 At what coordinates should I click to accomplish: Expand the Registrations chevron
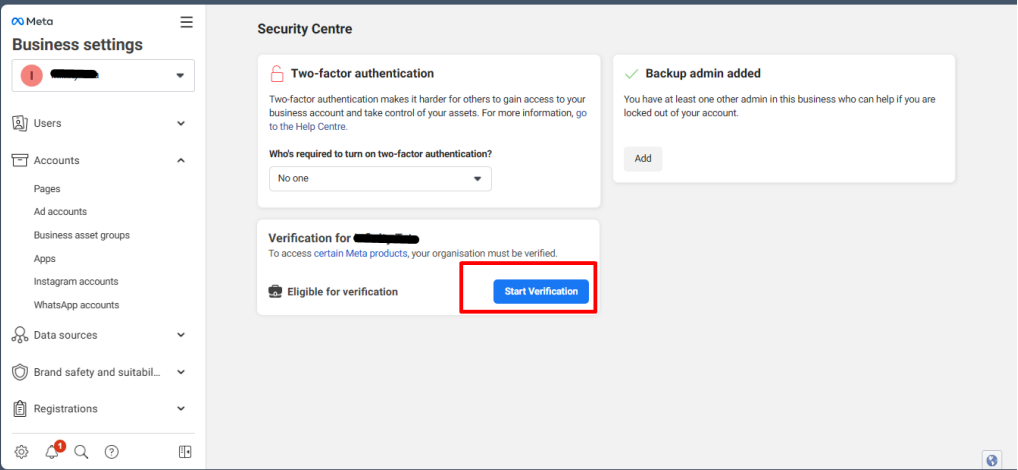[181, 409]
